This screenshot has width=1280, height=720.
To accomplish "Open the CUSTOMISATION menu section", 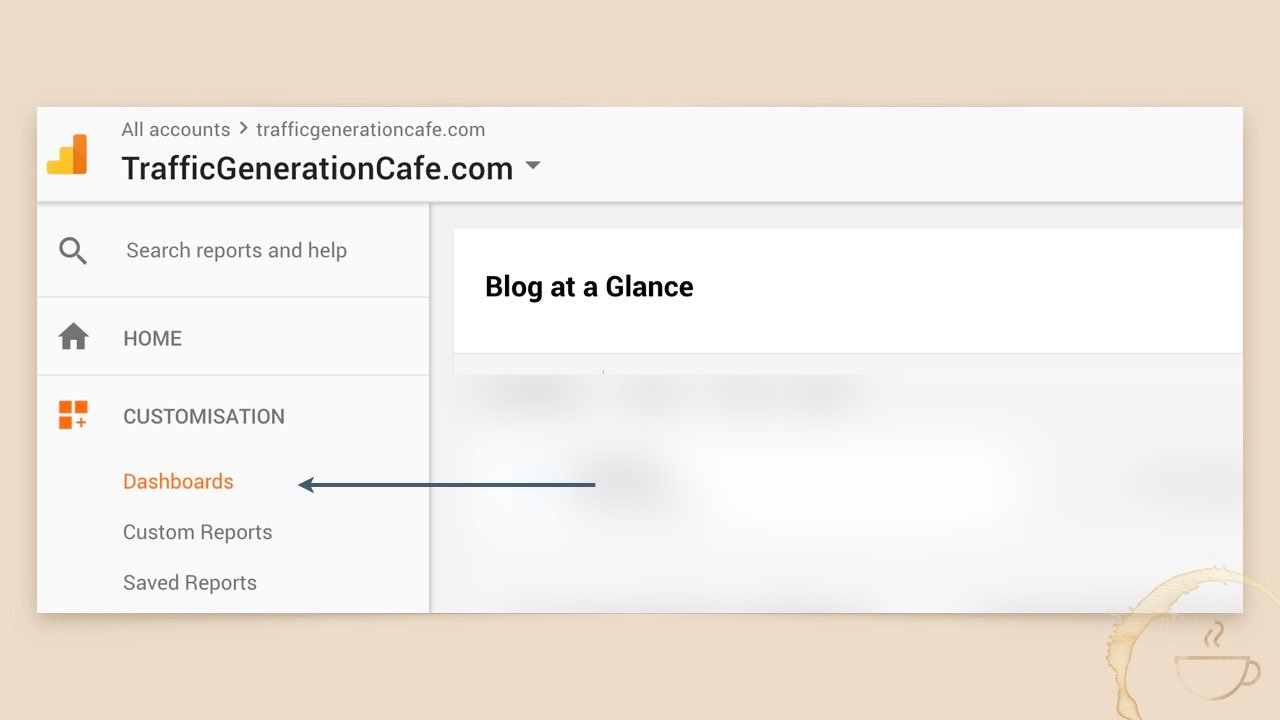I will pyautogui.click(x=203, y=416).
